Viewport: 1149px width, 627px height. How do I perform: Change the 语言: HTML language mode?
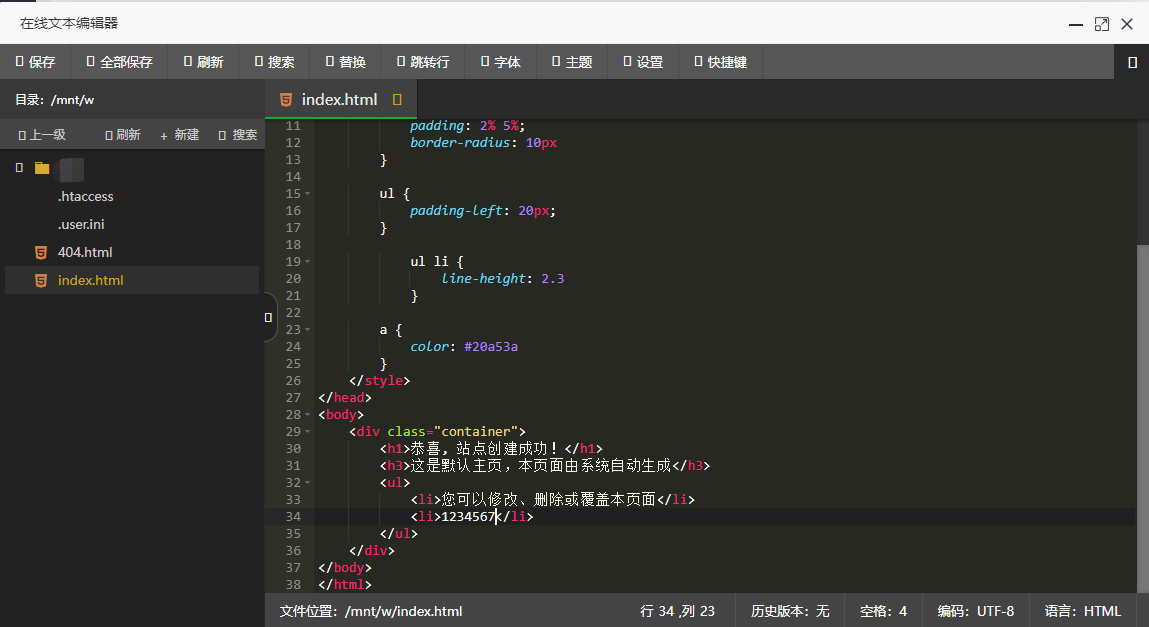pos(1082,612)
